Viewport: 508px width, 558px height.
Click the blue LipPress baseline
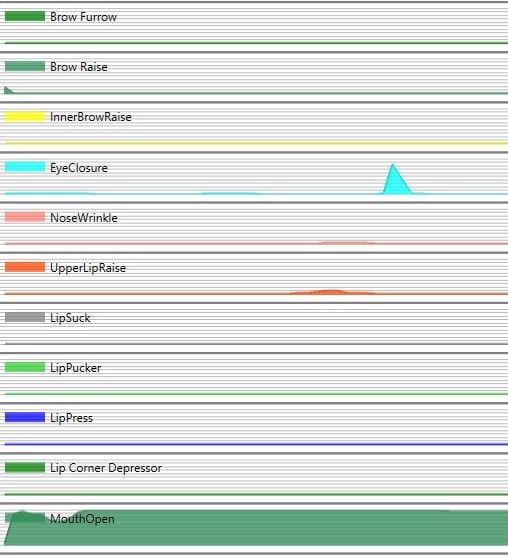[x=256, y=444]
